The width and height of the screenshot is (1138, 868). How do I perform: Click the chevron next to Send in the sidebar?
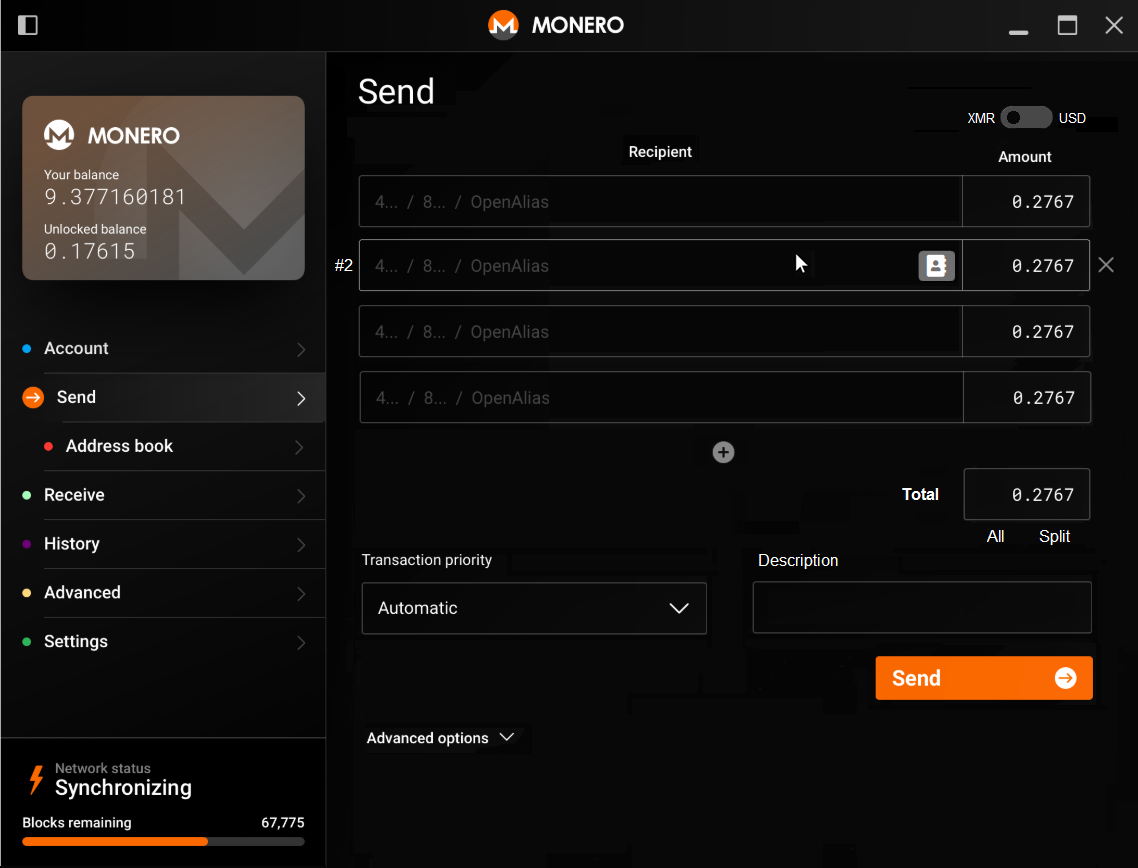click(300, 398)
